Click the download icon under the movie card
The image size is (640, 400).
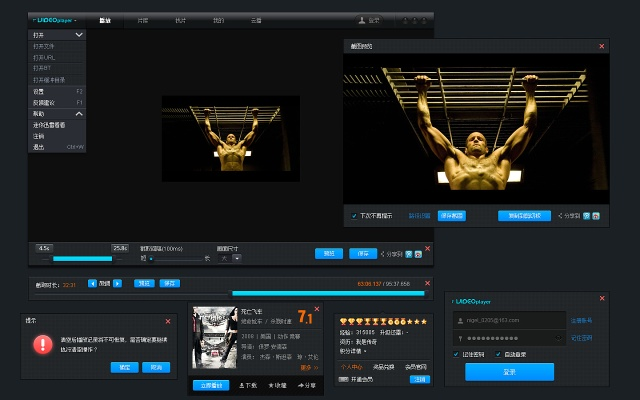click(242, 385)
